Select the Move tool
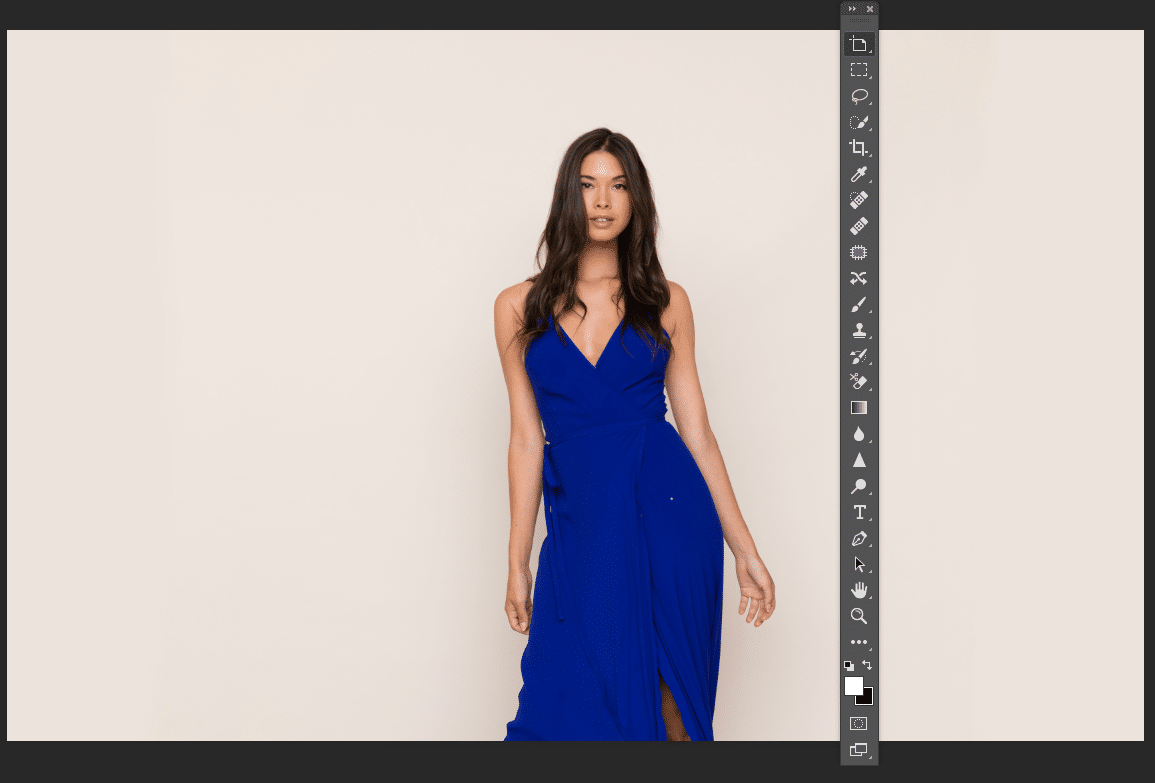Screen dimensions: 1155x783 [858, 44]
